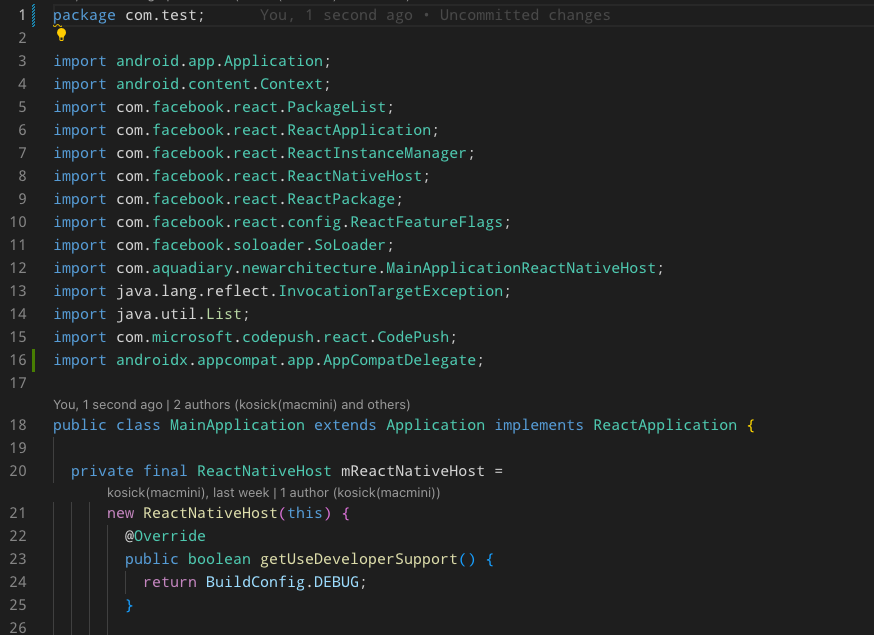The height and width of the screenshot is (635, 874).
Task: Click 'boolean' return type on line 23
Action: [x=219, y=559]
